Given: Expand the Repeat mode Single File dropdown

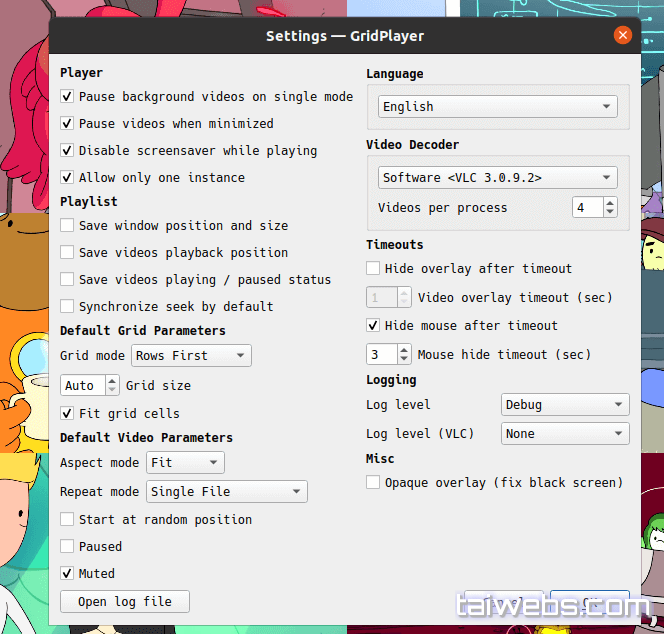Looking at the screenshot, I should 226,492.
